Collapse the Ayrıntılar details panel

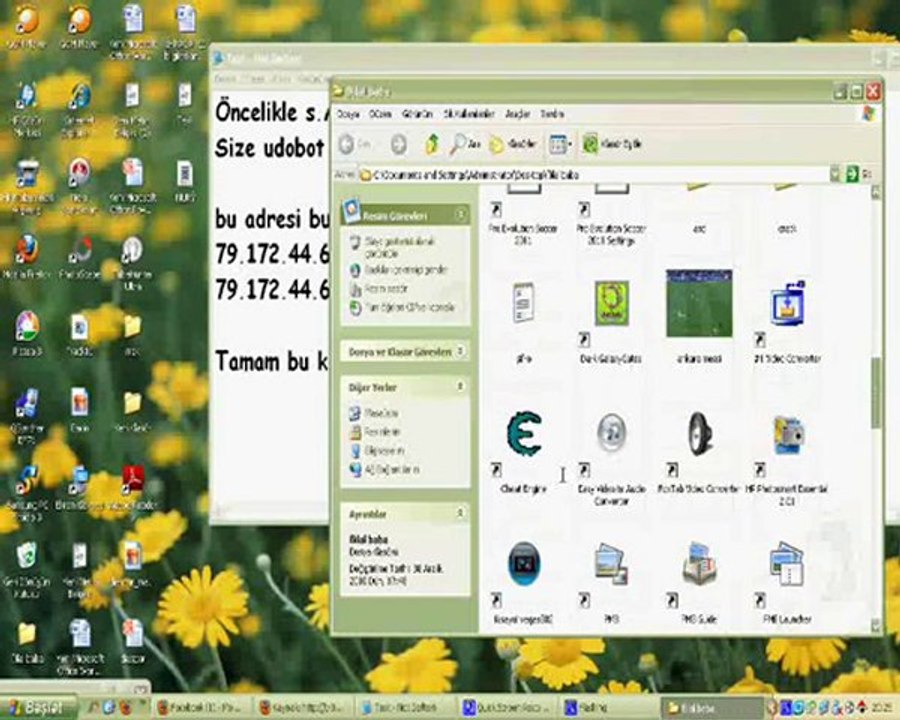click(460, 514)
